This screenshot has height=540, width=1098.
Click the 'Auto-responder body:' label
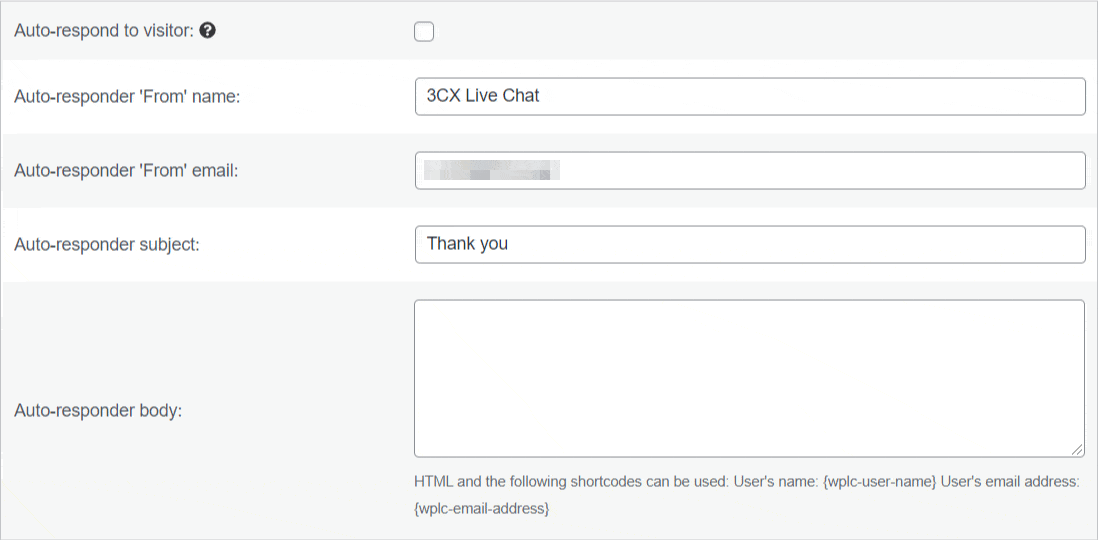point(98,411)
